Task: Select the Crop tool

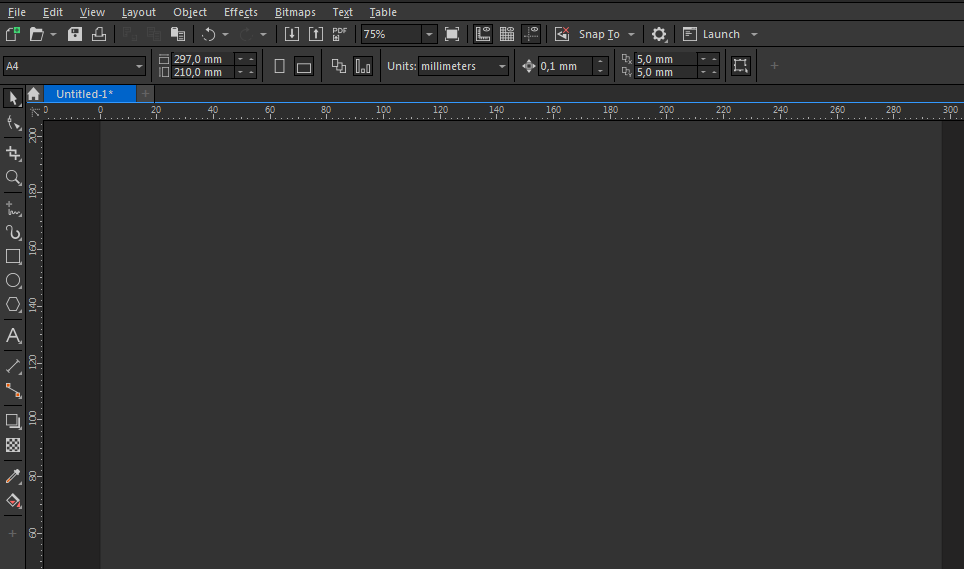Action: pyautogui.click(x=13, y=153)
